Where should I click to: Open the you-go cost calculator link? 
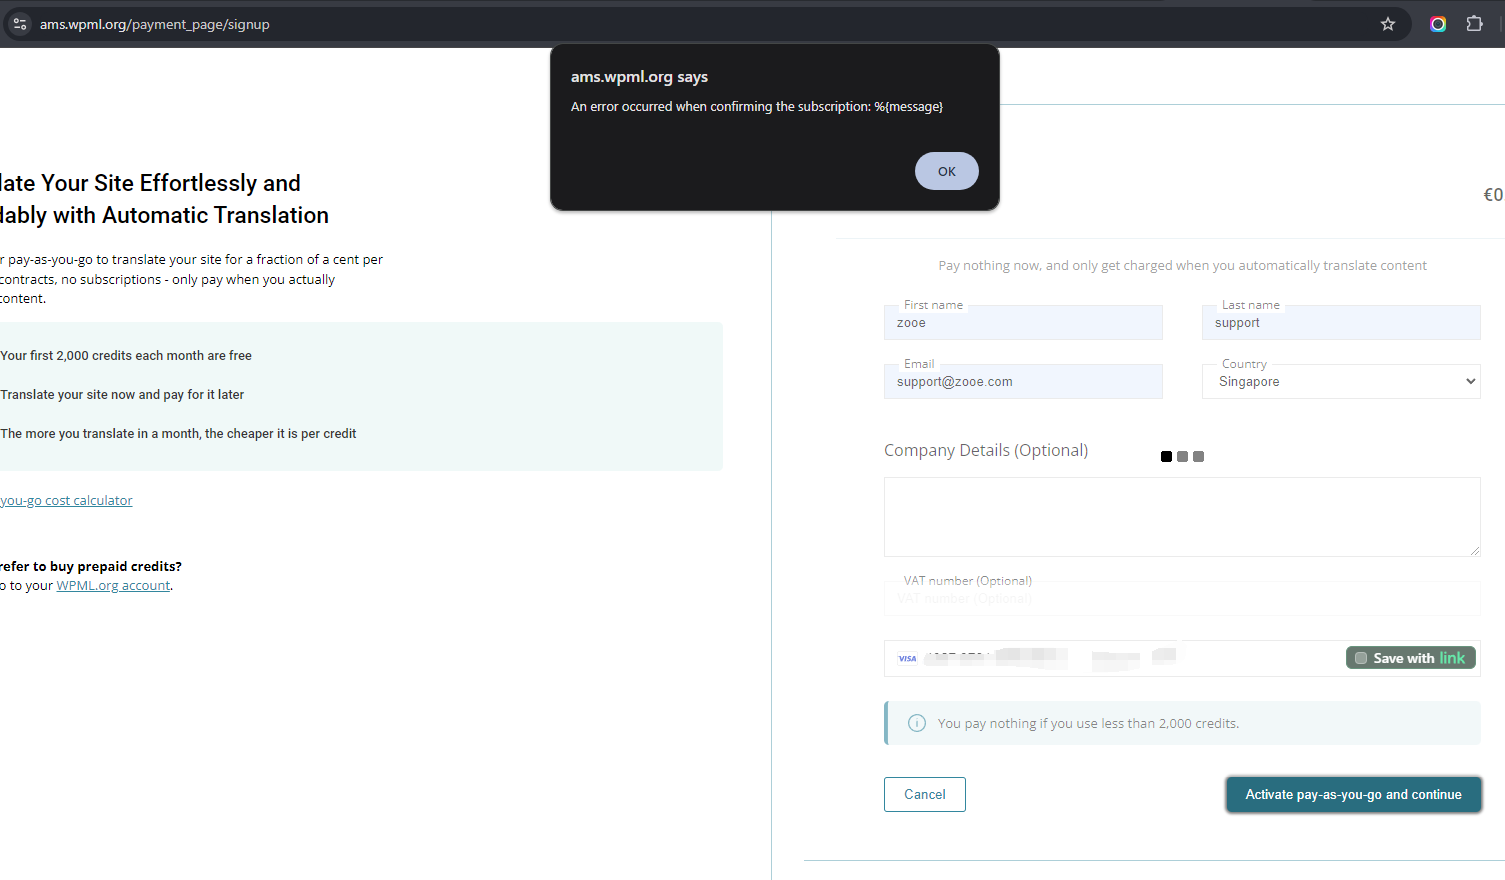66,500
